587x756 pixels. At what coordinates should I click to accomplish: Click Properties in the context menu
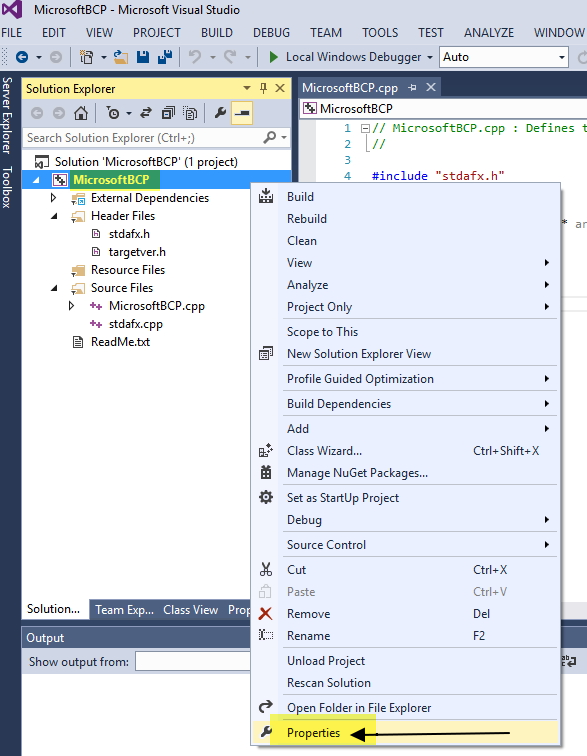click(406, 733)
